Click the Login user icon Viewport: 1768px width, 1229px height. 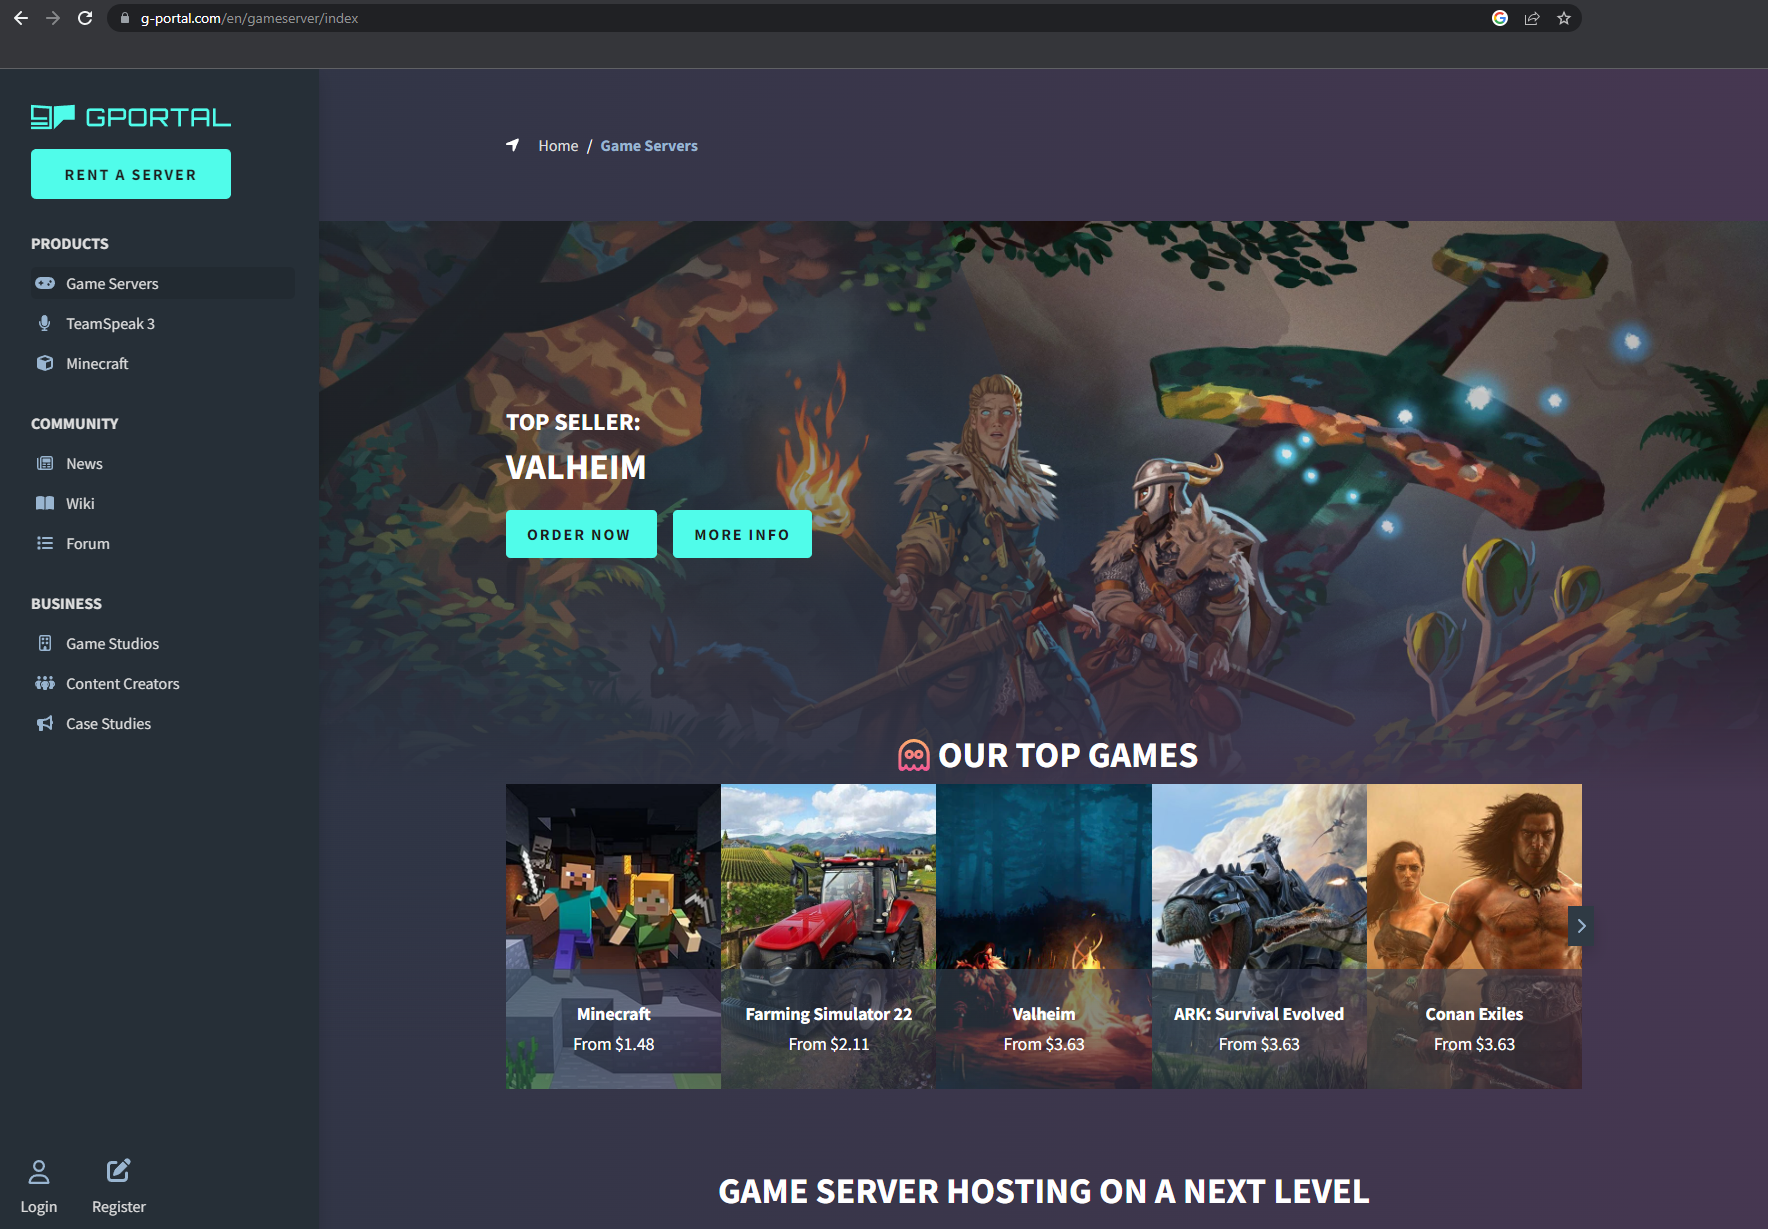tap(39, 1171)
